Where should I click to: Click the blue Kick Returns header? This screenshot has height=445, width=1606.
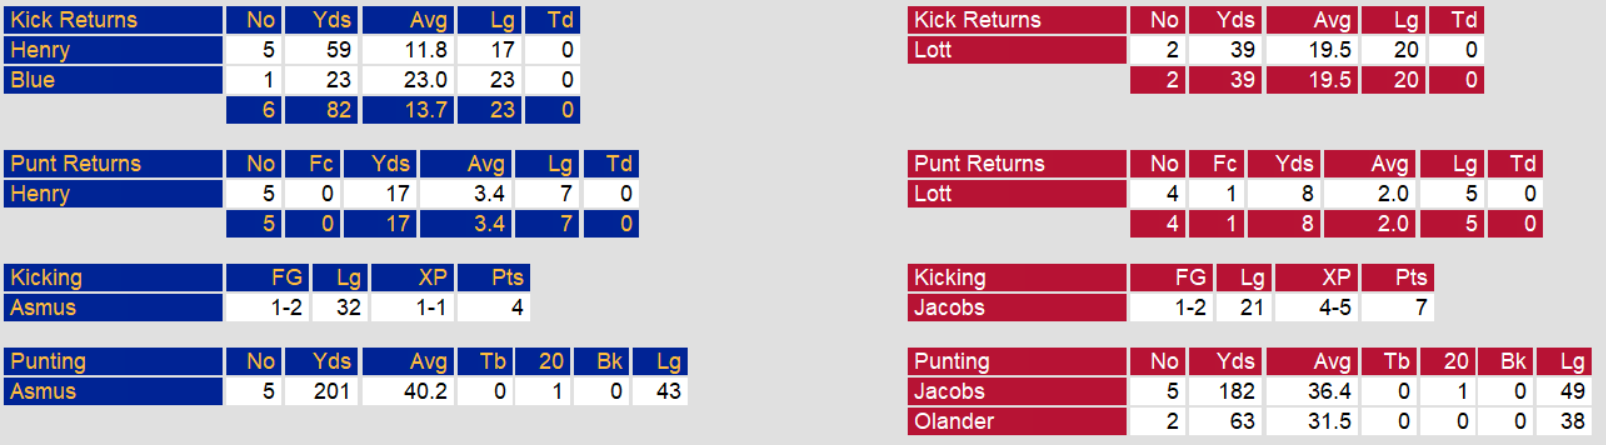(74, 20)
